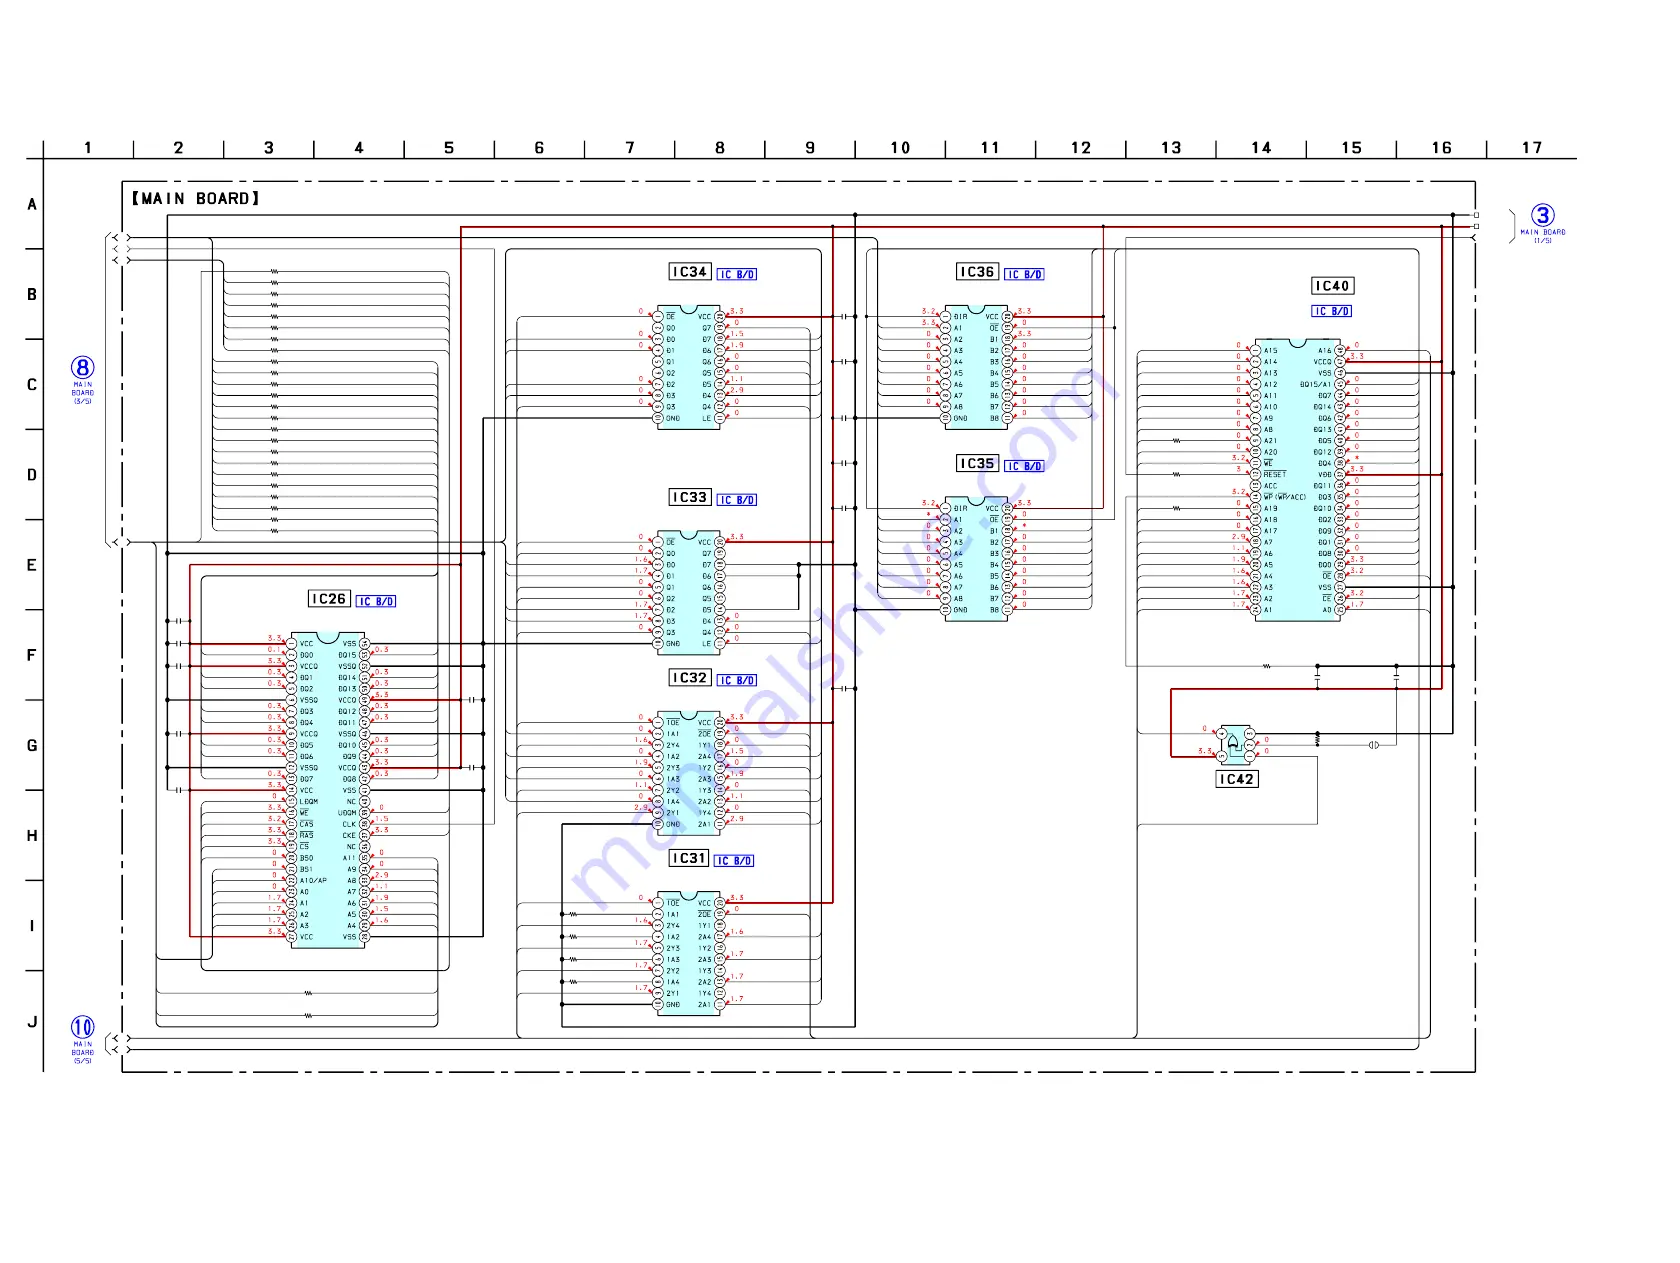Click grid column number 7
The height and width of the screenshot is (1263, 1680).
coord(630,148)
